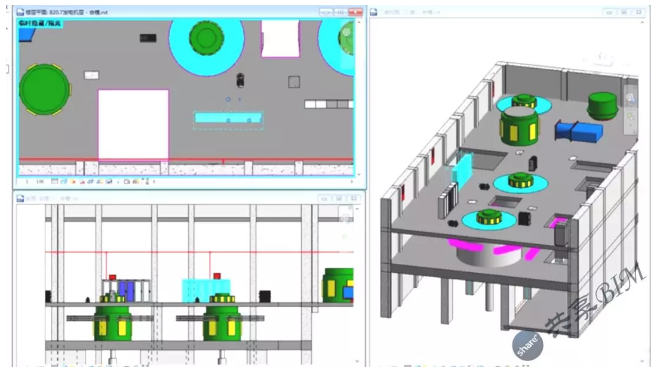Select black equipment box near plan view top
Image resolution: width=658 pixels, height=371 pixels.
148,38
